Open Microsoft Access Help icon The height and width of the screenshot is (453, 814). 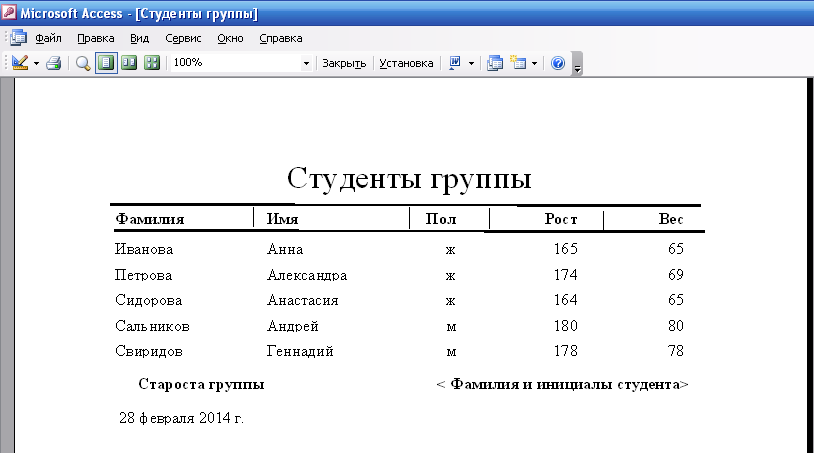tap(558, 63)
